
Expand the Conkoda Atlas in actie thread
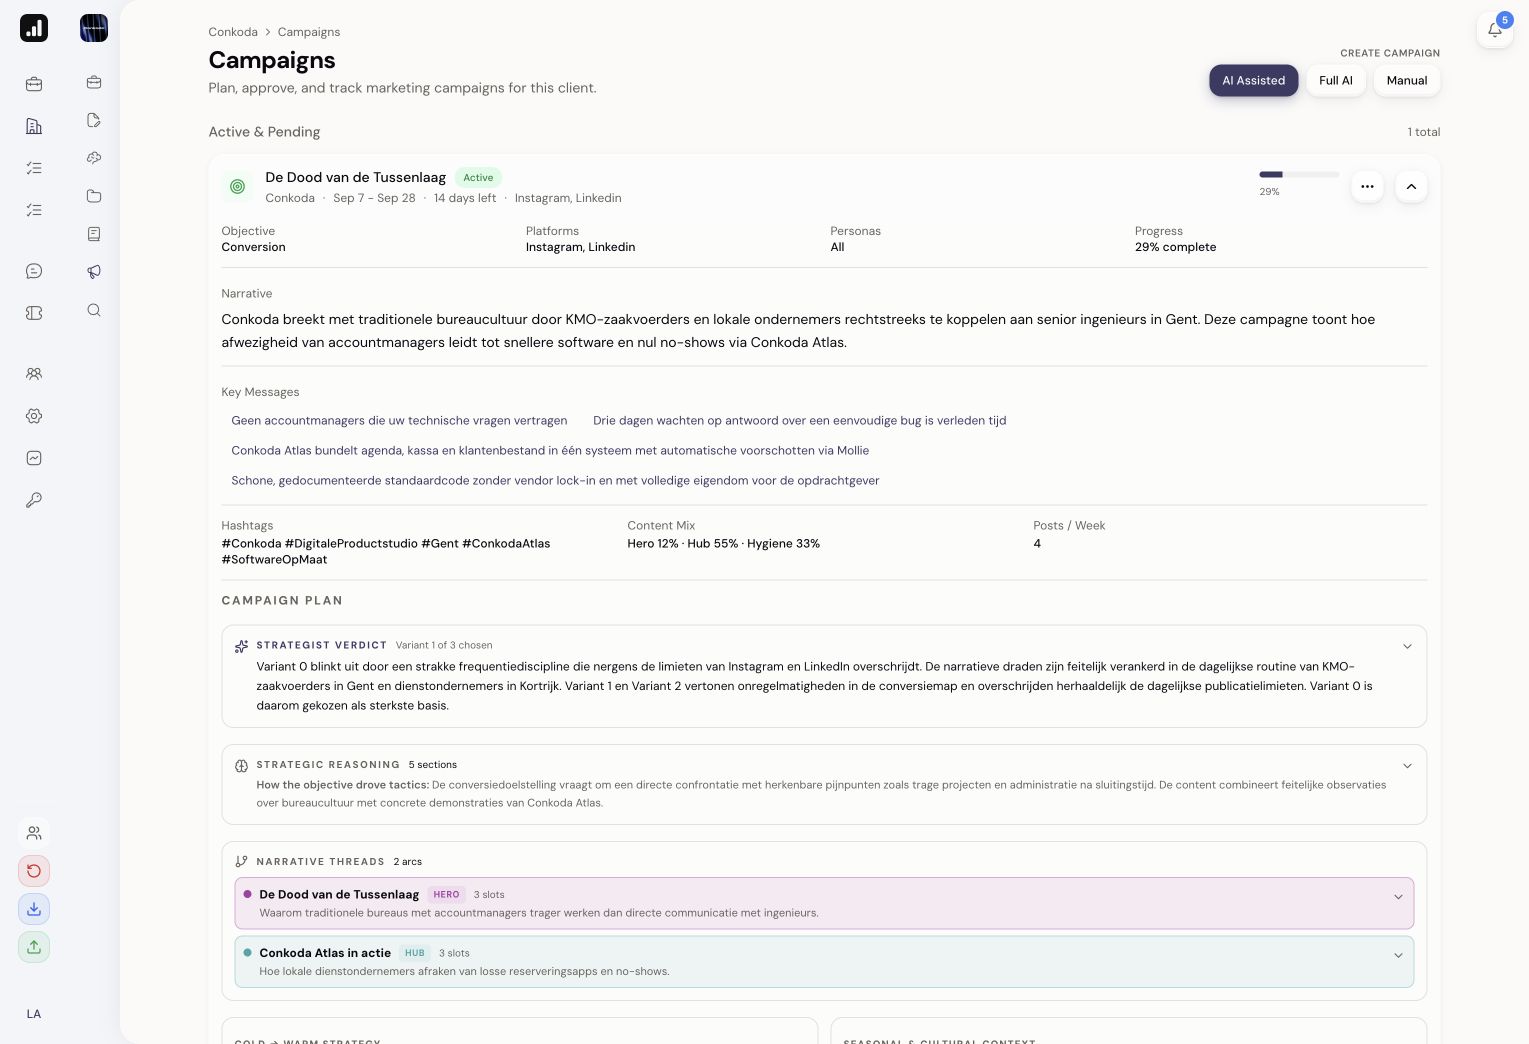(x=1398, y=955)
